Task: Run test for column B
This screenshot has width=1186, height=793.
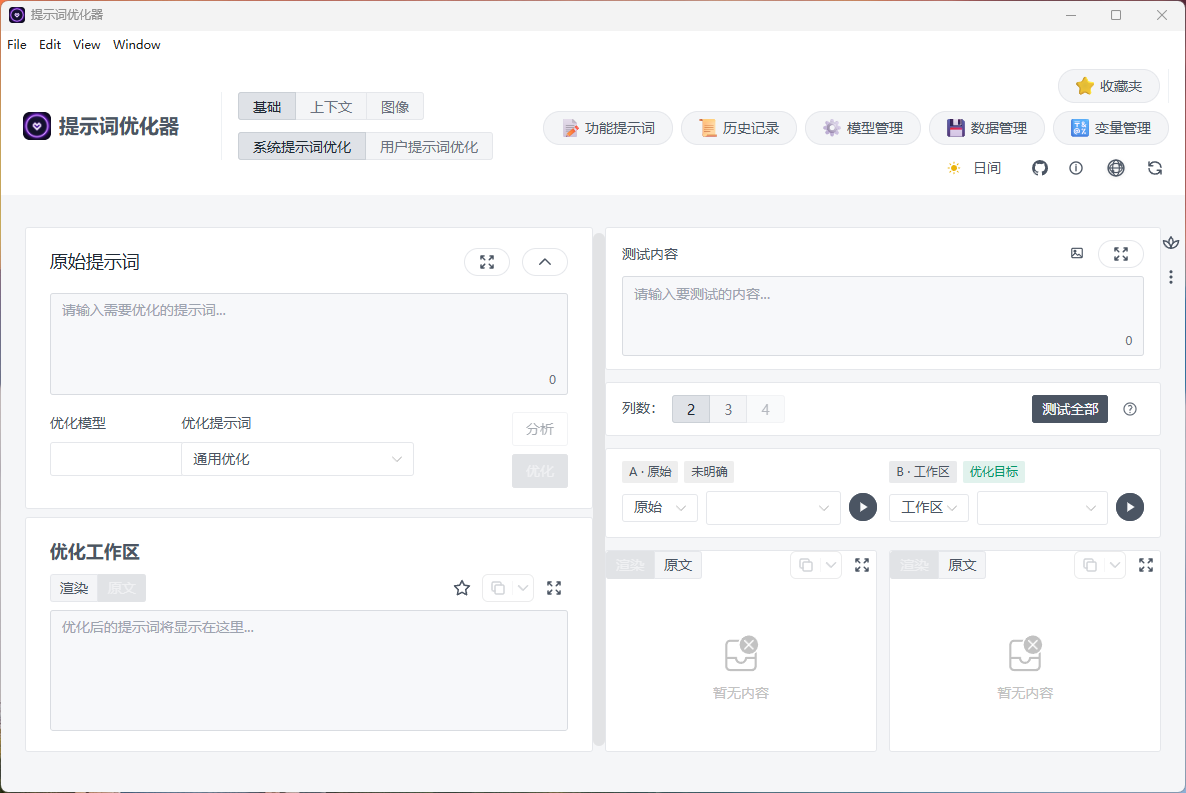Action: tap(1130, 507)
